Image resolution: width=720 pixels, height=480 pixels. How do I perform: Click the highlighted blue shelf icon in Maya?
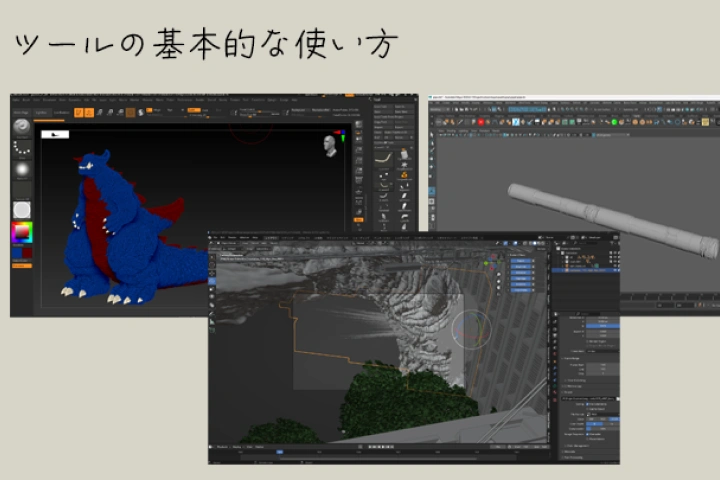point(516,122)
